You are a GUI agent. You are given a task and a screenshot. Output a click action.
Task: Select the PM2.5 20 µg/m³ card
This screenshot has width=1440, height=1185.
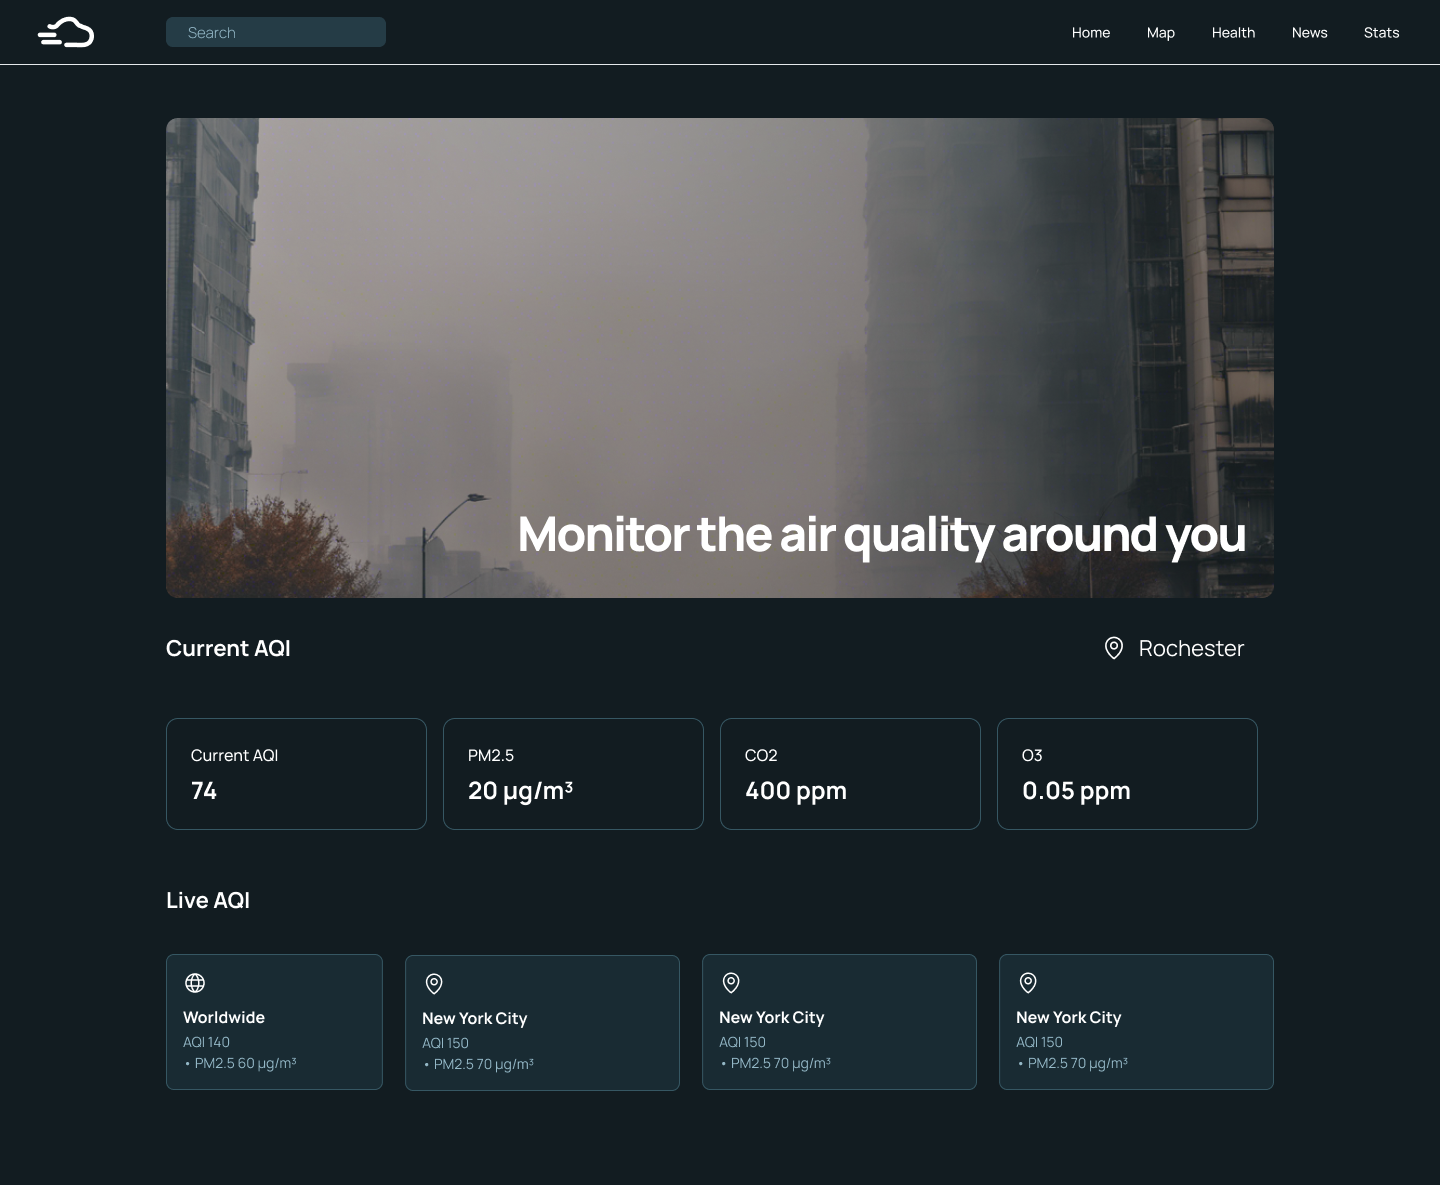tap(573, 773)
